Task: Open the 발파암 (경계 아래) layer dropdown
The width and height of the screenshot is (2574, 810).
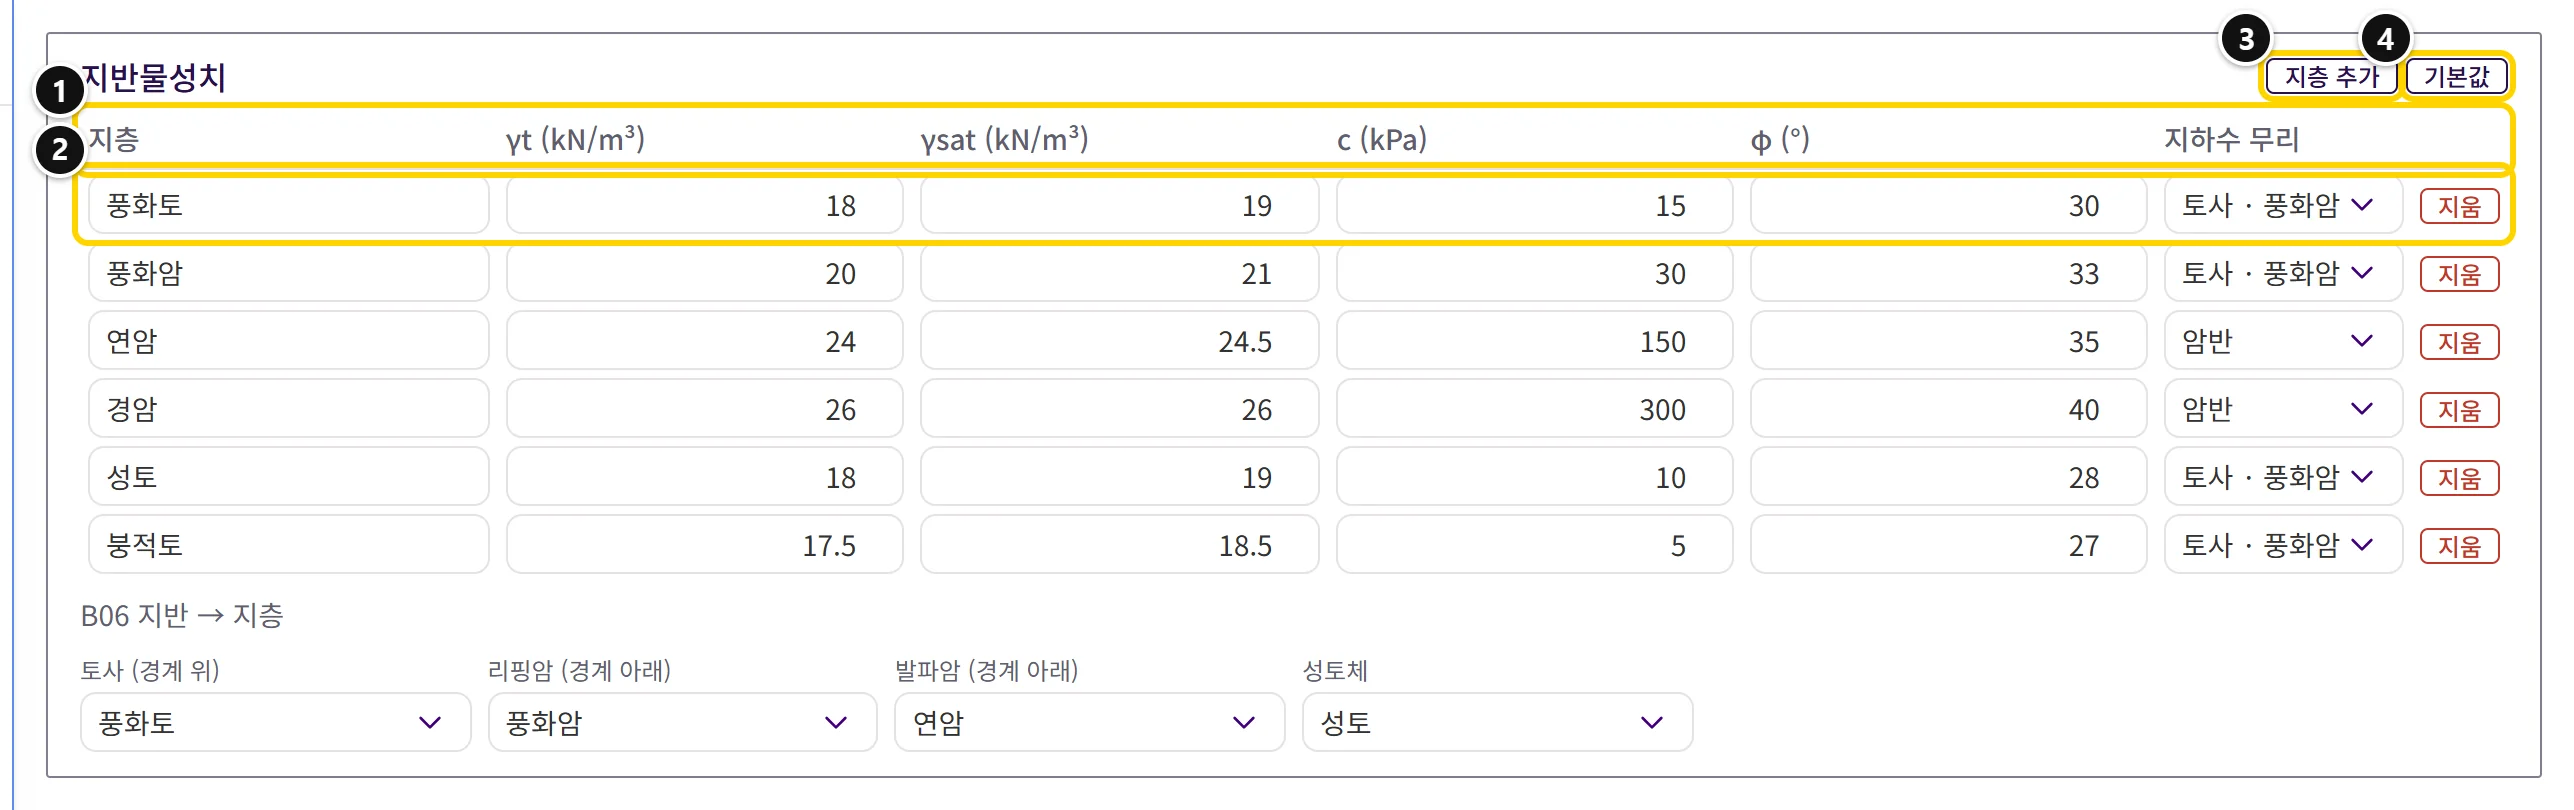Action: point(1089,722)
